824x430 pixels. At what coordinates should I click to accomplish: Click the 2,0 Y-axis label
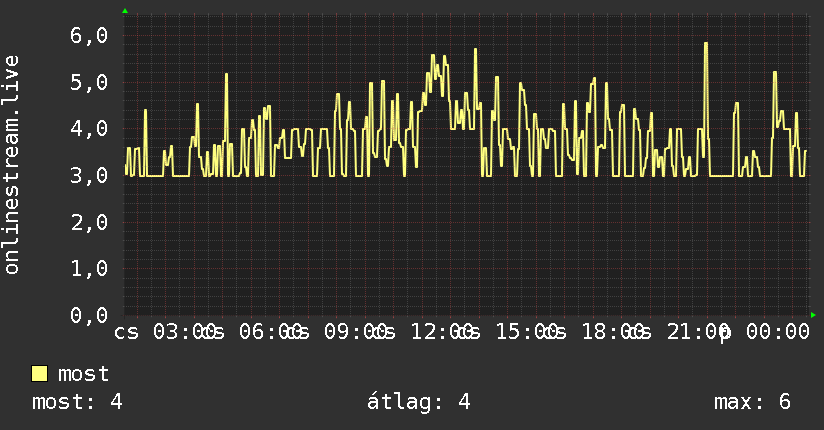point(89,222)
